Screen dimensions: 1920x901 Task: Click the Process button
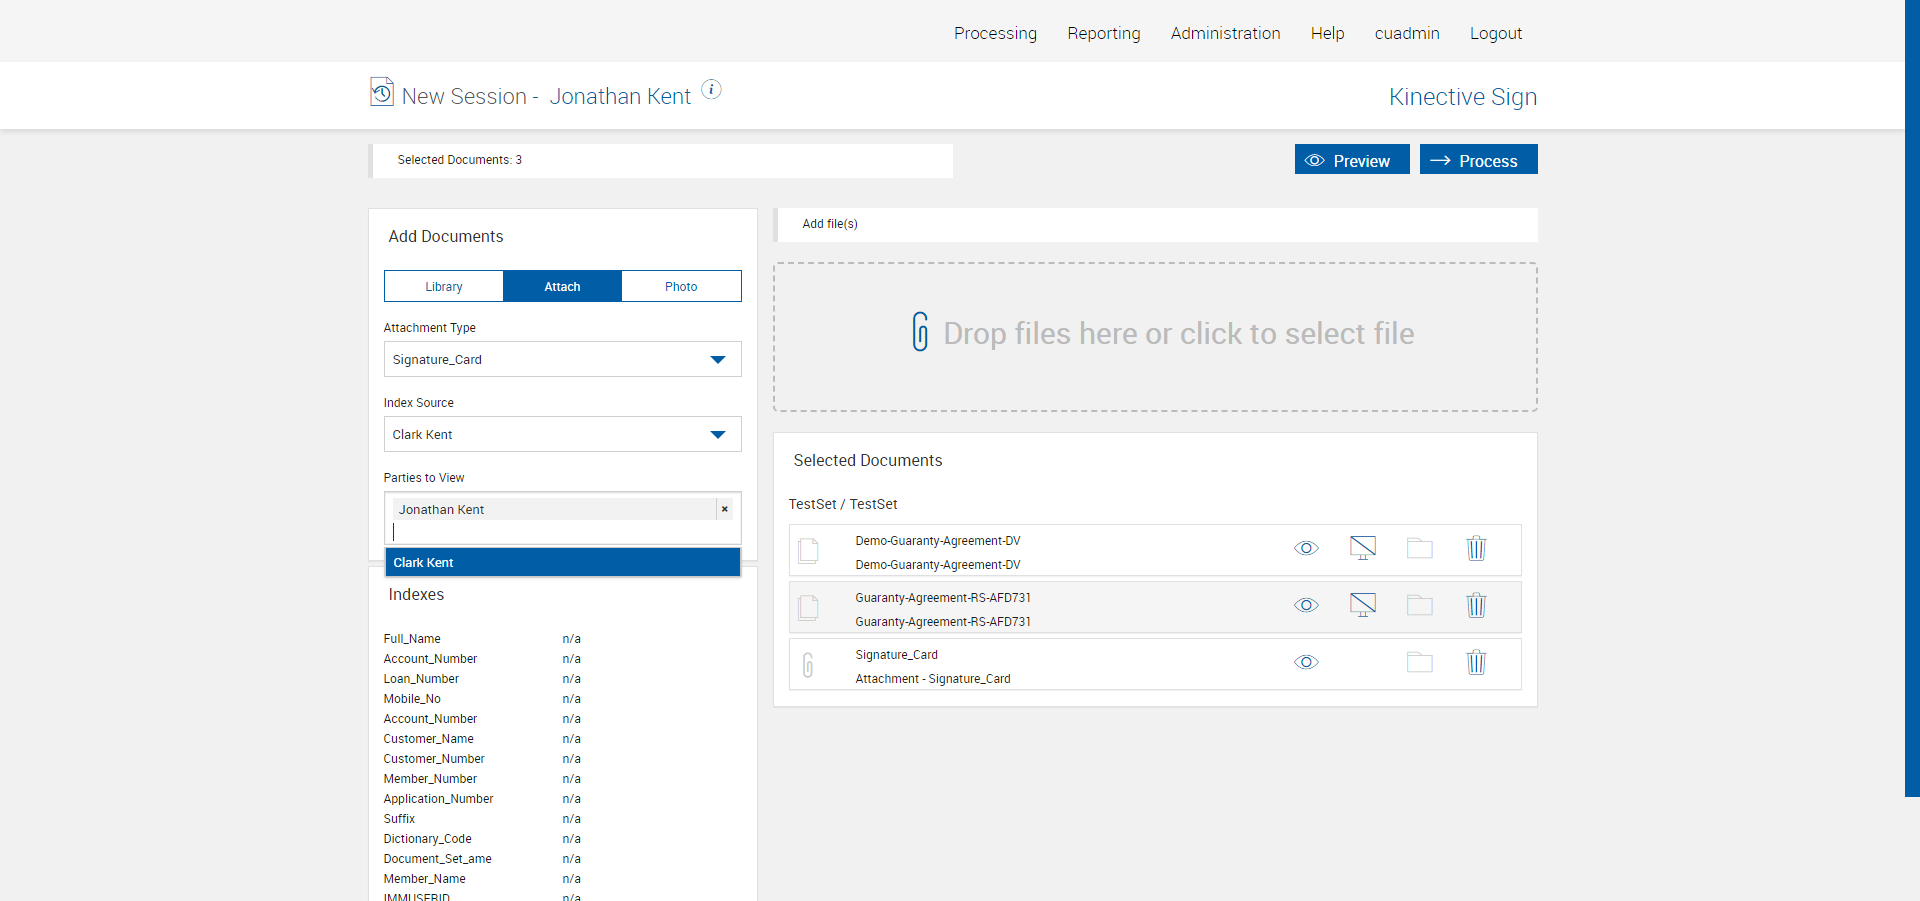pyautogui.click(x=1478, y=160)
